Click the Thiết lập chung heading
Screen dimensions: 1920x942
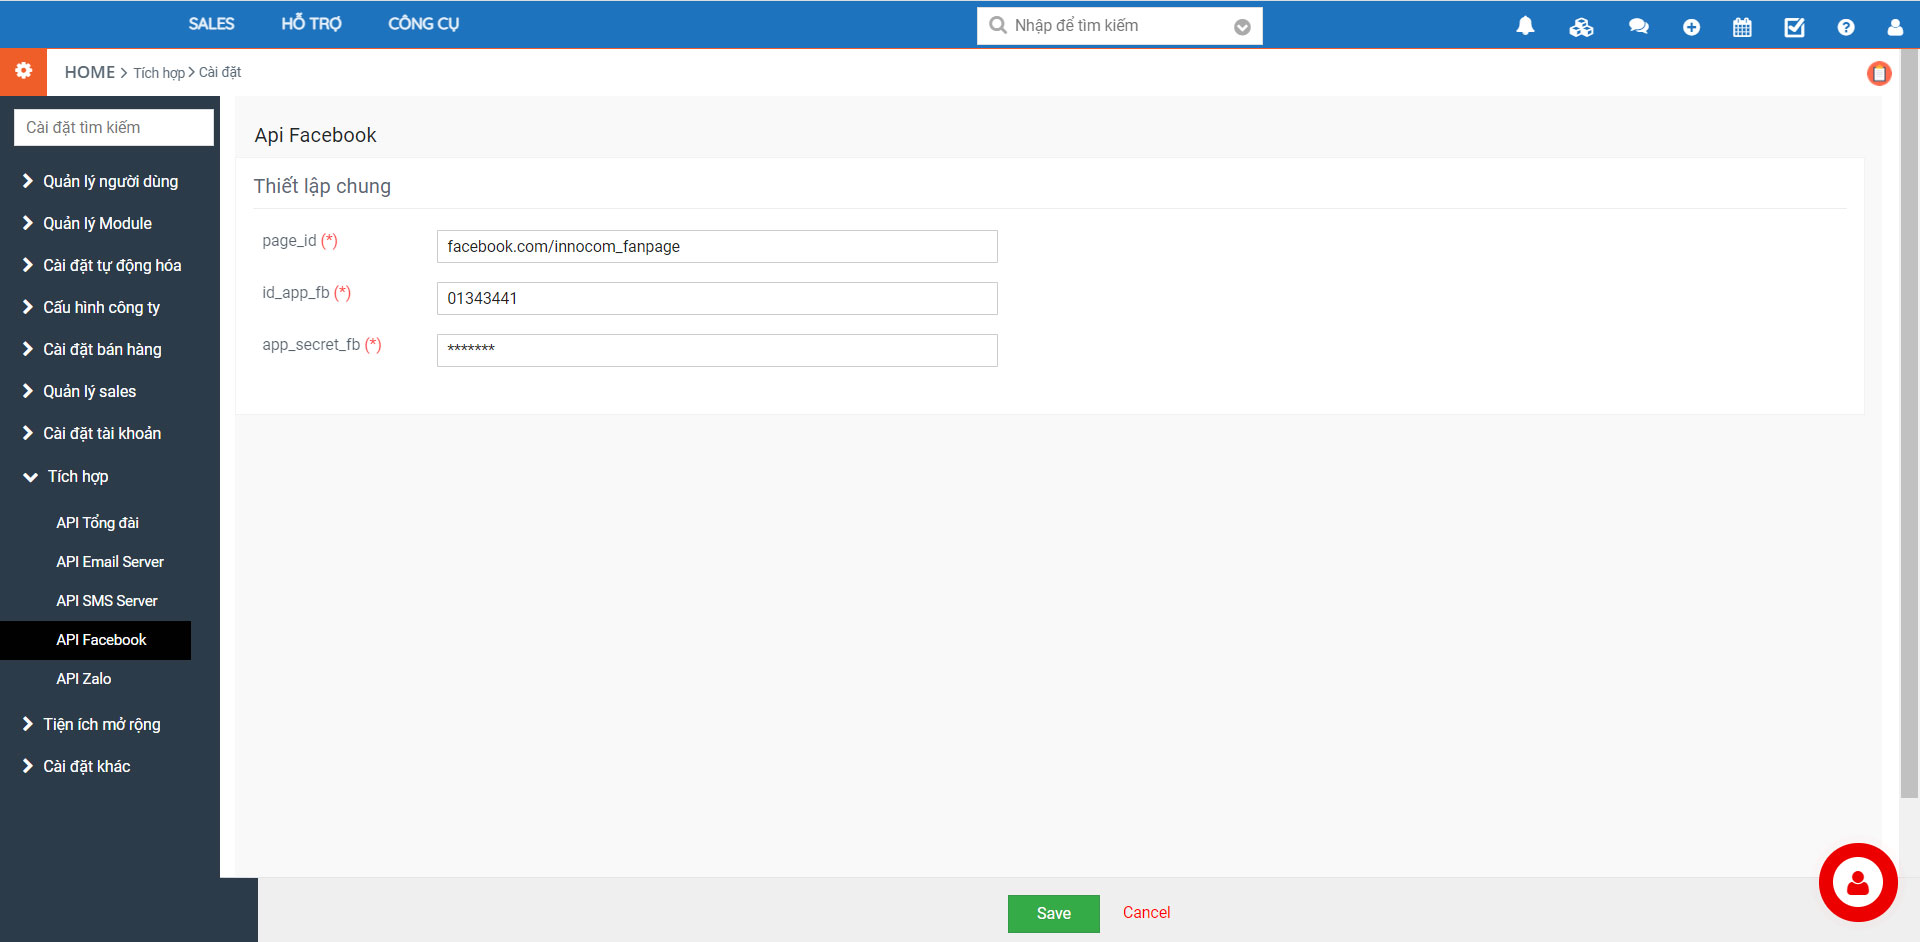(322, 186)
